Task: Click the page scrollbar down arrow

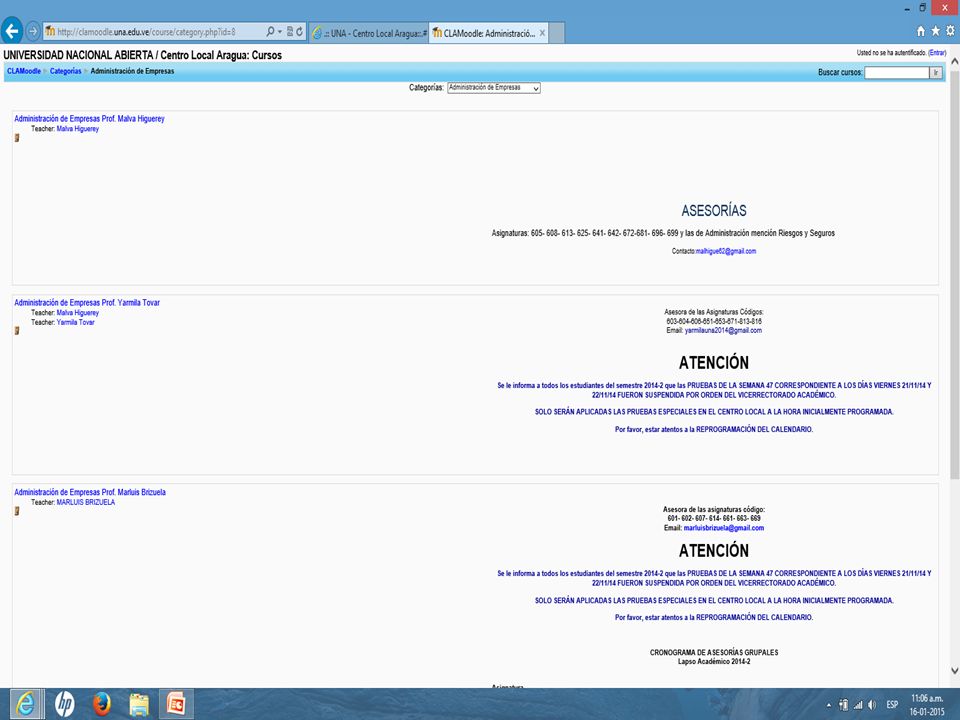Action: pyautogui.click(x=954, y=671)
